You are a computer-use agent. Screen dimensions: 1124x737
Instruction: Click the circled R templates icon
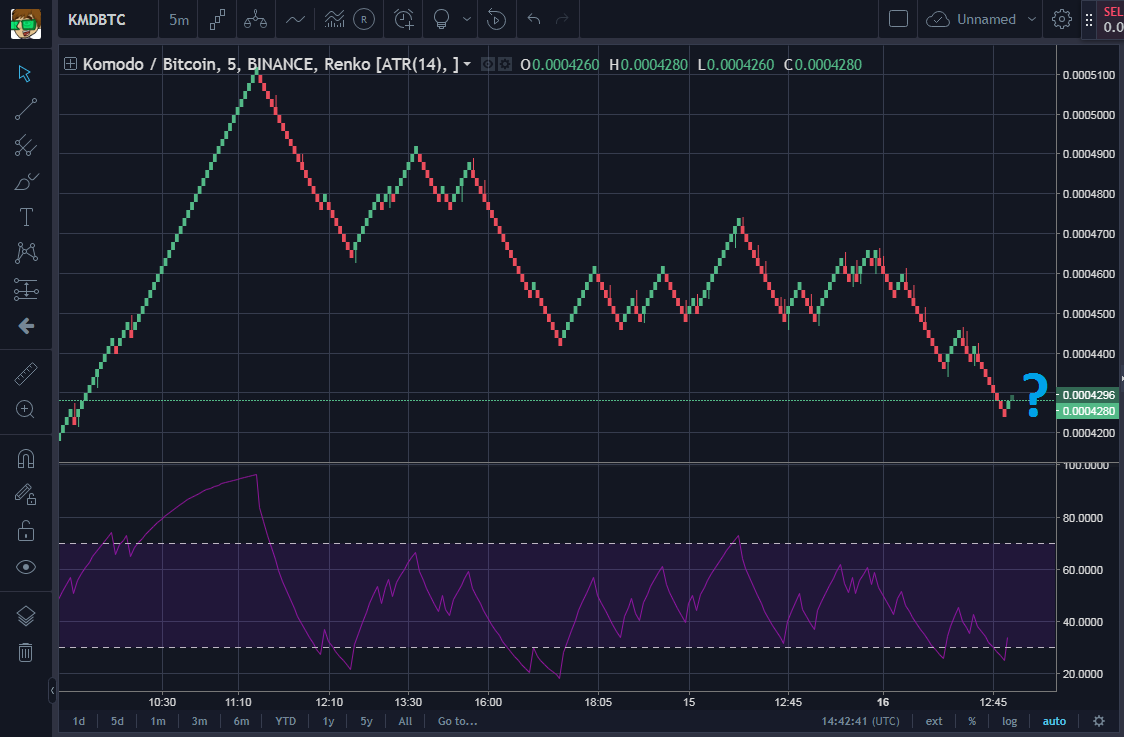coord(364,19)
